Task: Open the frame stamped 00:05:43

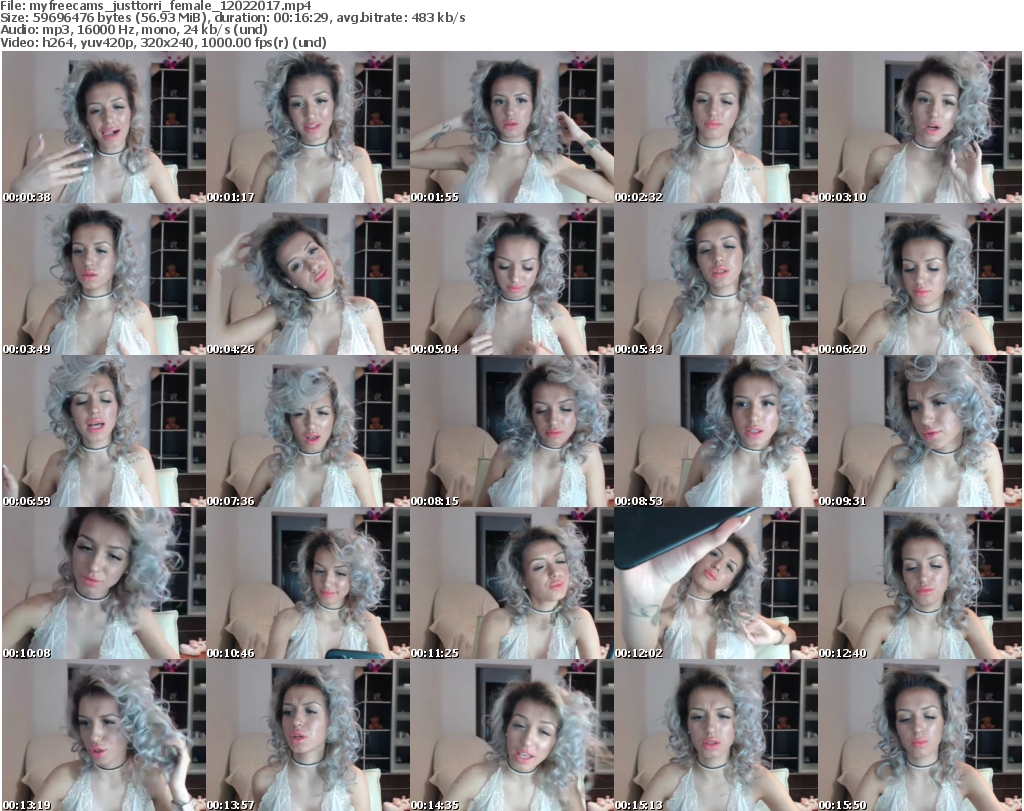Action: point(716,279)
